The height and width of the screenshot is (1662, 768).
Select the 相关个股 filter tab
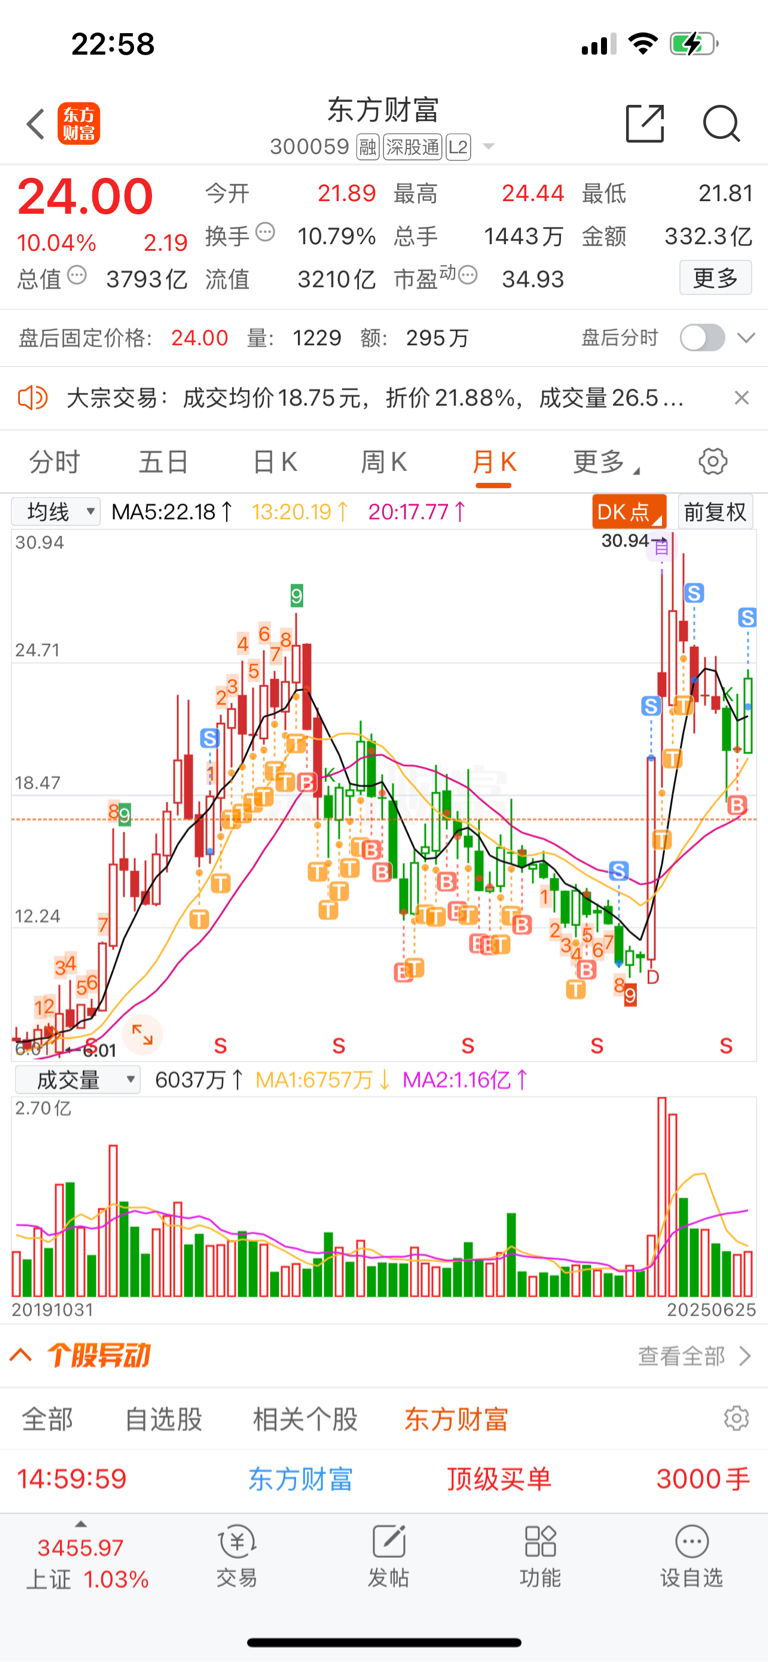pos(305,1419)
